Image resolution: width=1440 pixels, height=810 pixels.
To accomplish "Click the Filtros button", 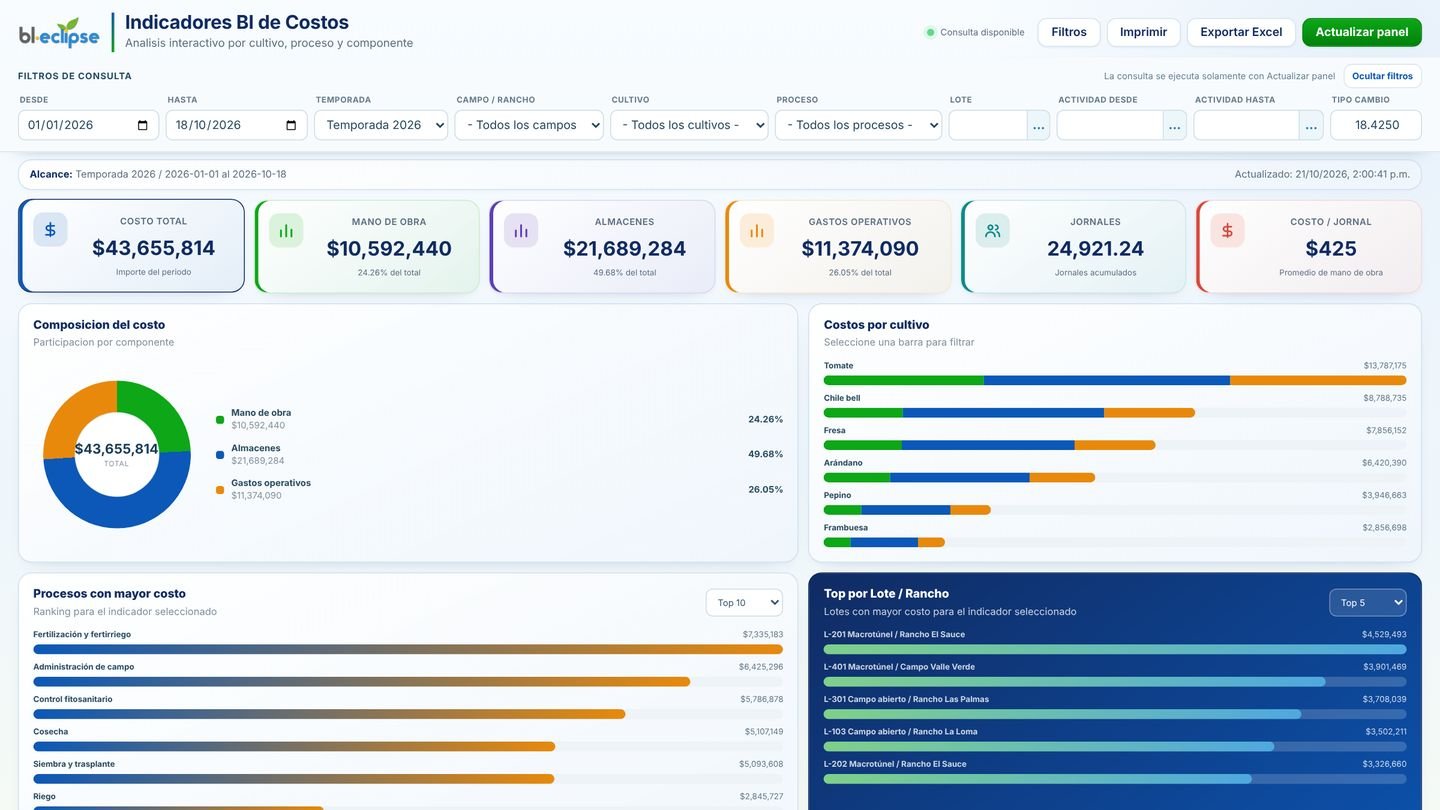I will [x=1069, y=32].
